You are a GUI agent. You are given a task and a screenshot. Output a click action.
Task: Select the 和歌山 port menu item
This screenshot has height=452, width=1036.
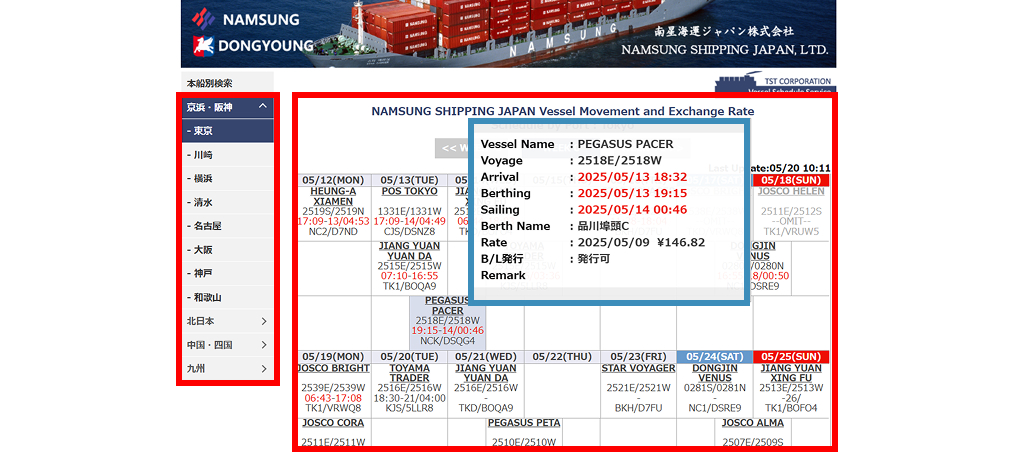click(x=227, y=297)
